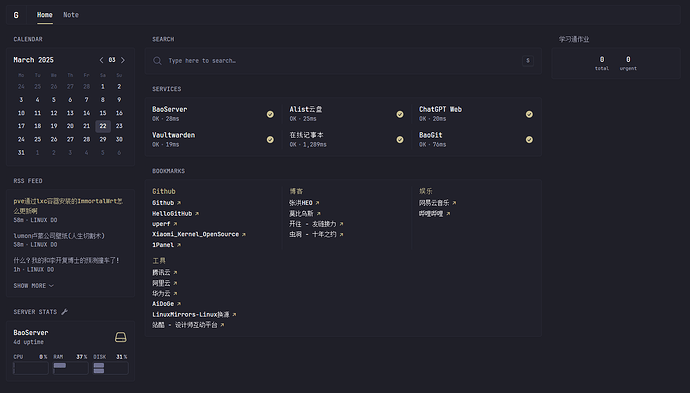The image size is (690, 393).
Task: Click the server stats wrench icon
Action: click(x=65, y=312)
